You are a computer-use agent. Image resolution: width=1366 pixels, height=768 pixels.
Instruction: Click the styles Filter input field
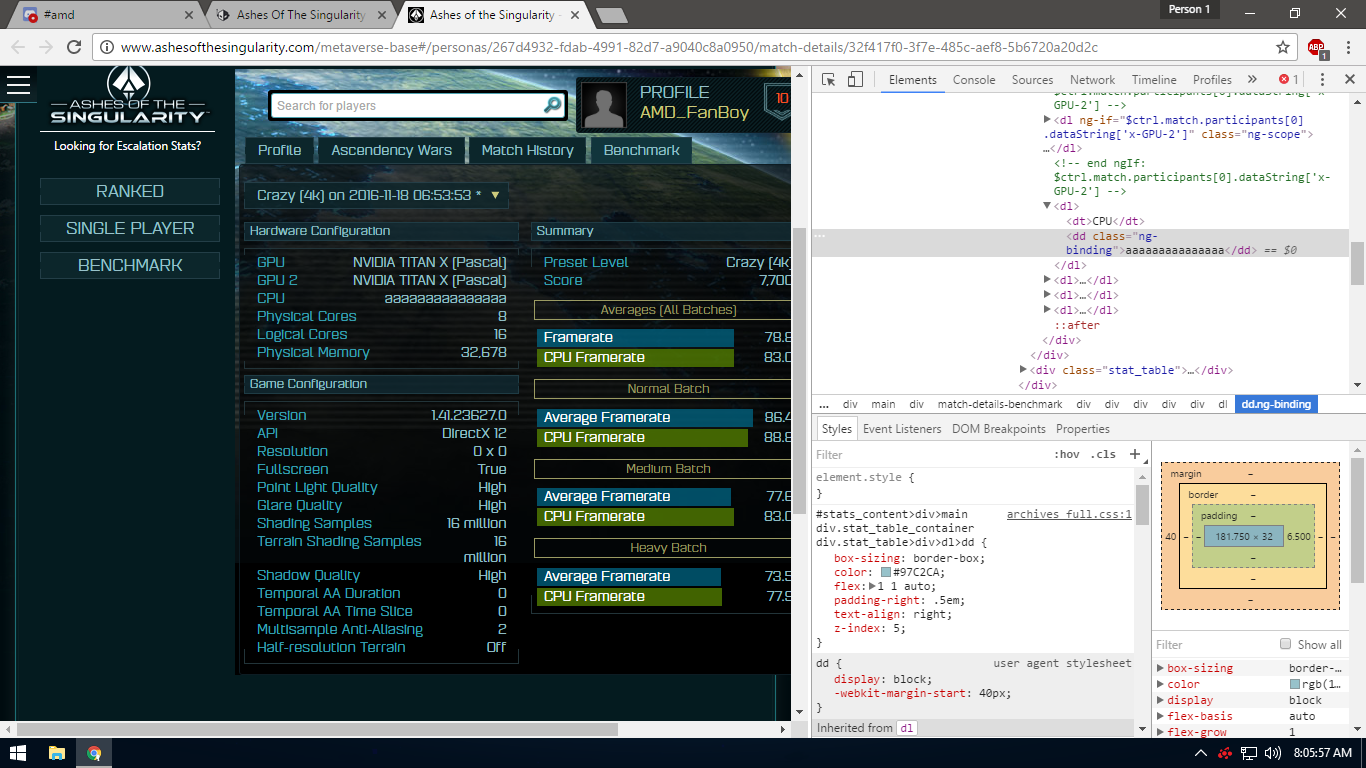point(930,454)
